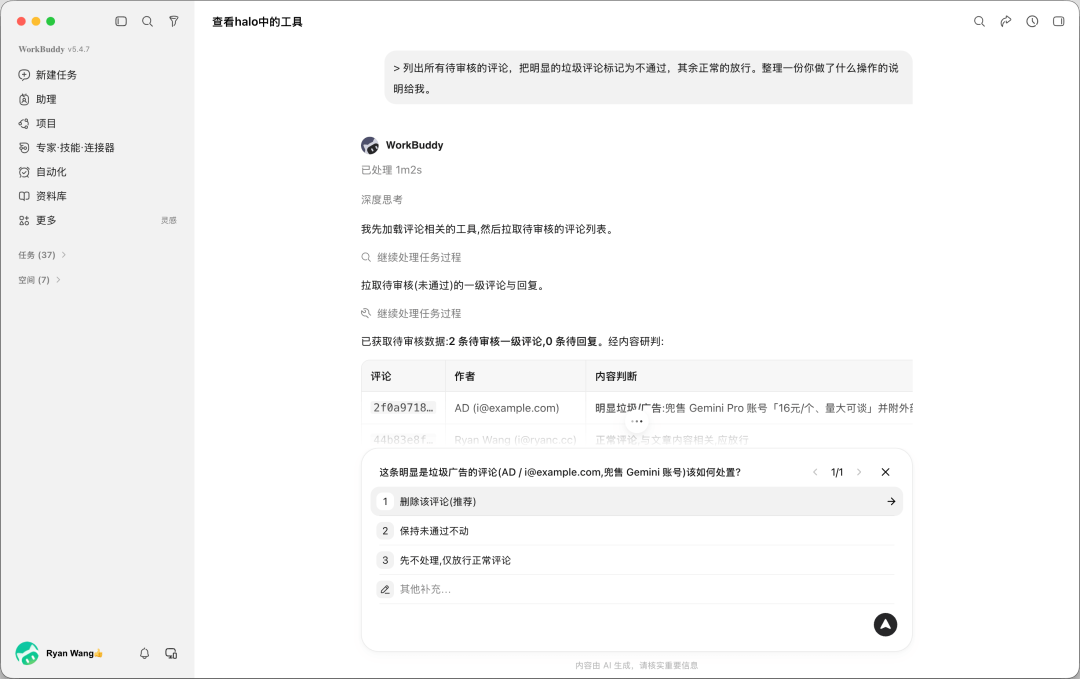Viewport: 1080px width, 679px height.
Task: Open history clock icon
Action: [x=1032, y=21]
